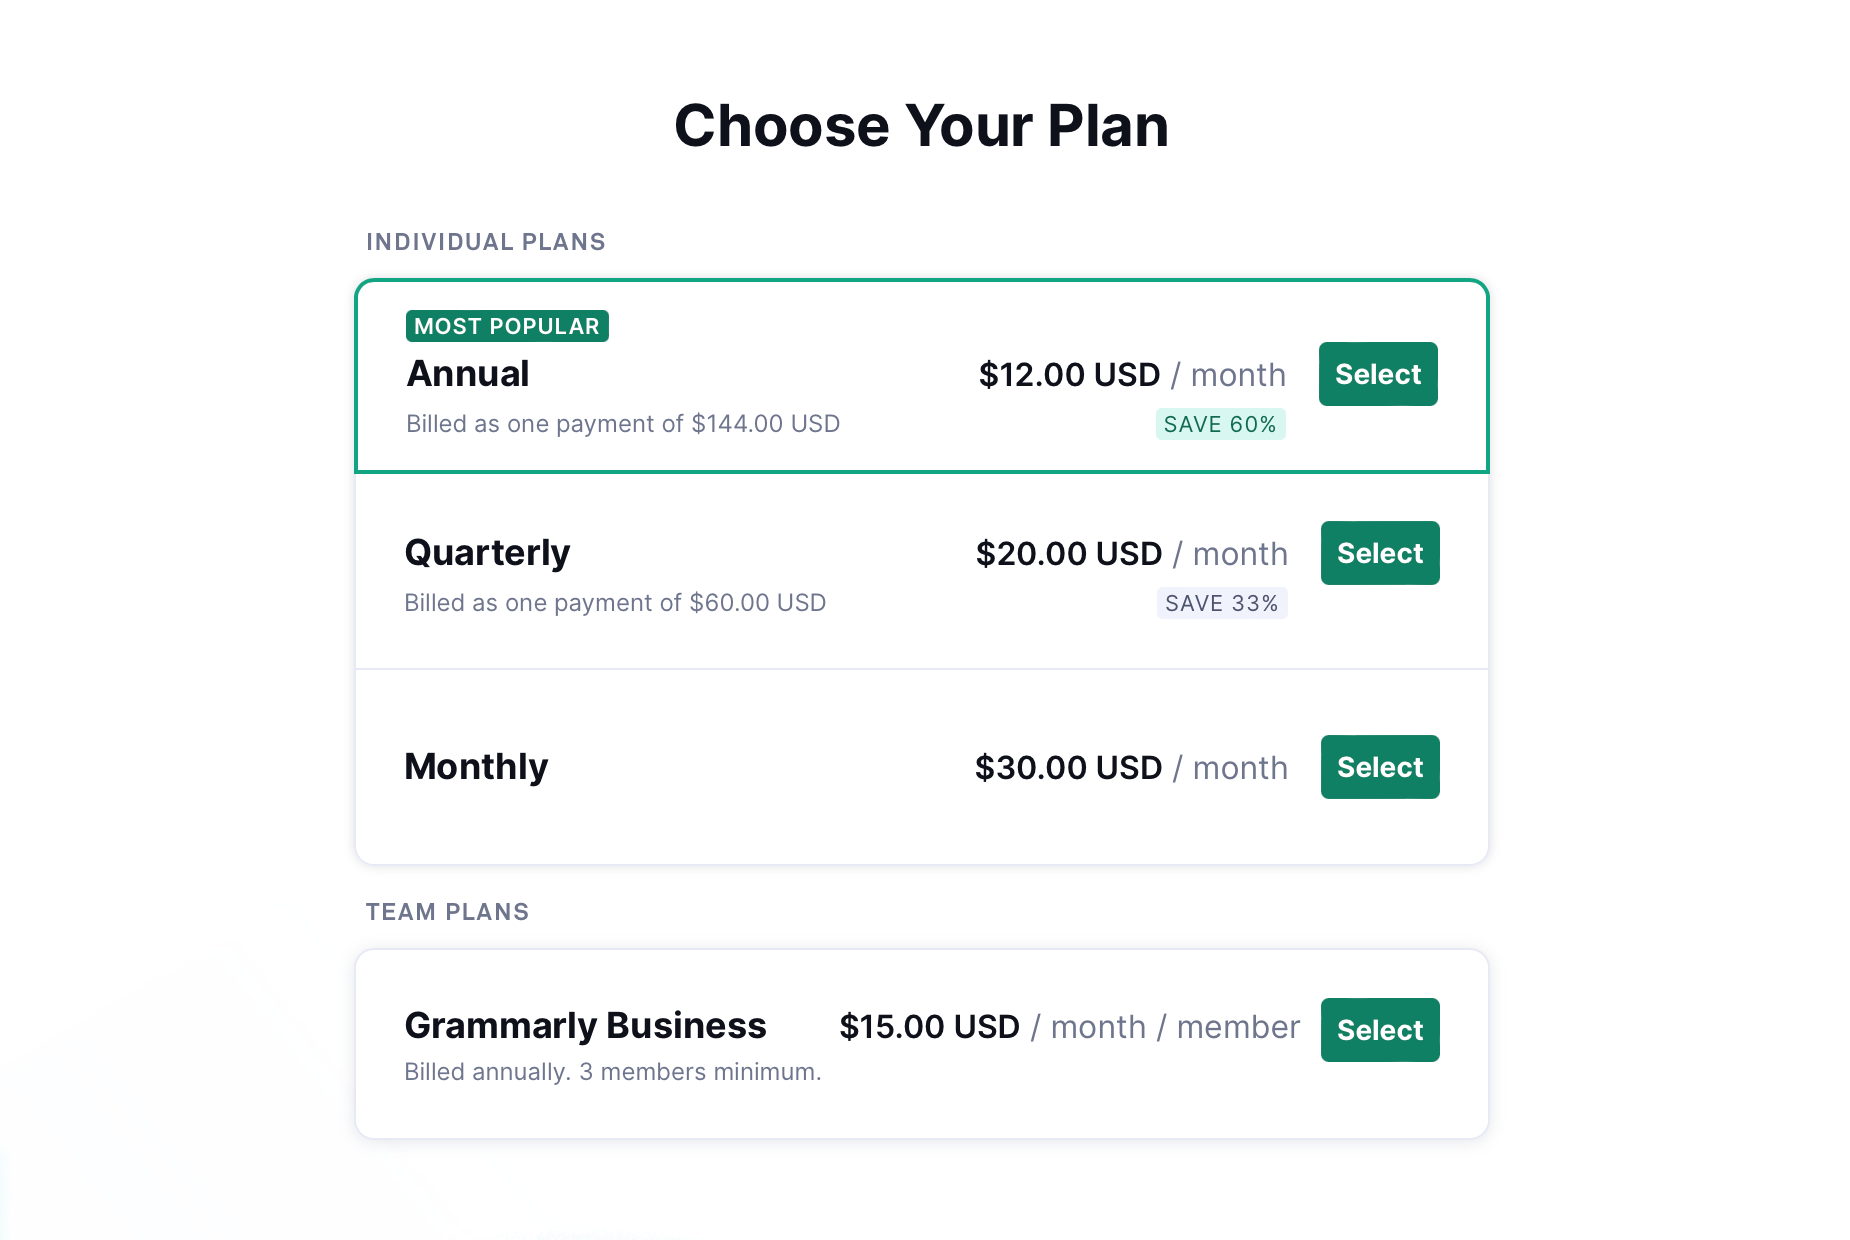Click the 3 members minimum note
The height and width of the screenshot is (1240, 1850).
pos(612,1072)
